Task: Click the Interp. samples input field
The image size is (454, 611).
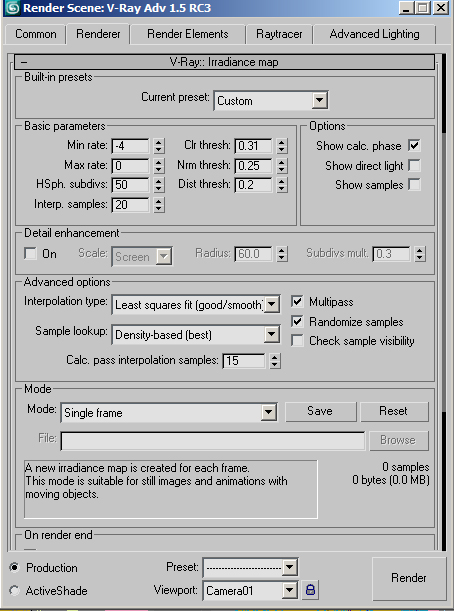Action: (131, 205)
